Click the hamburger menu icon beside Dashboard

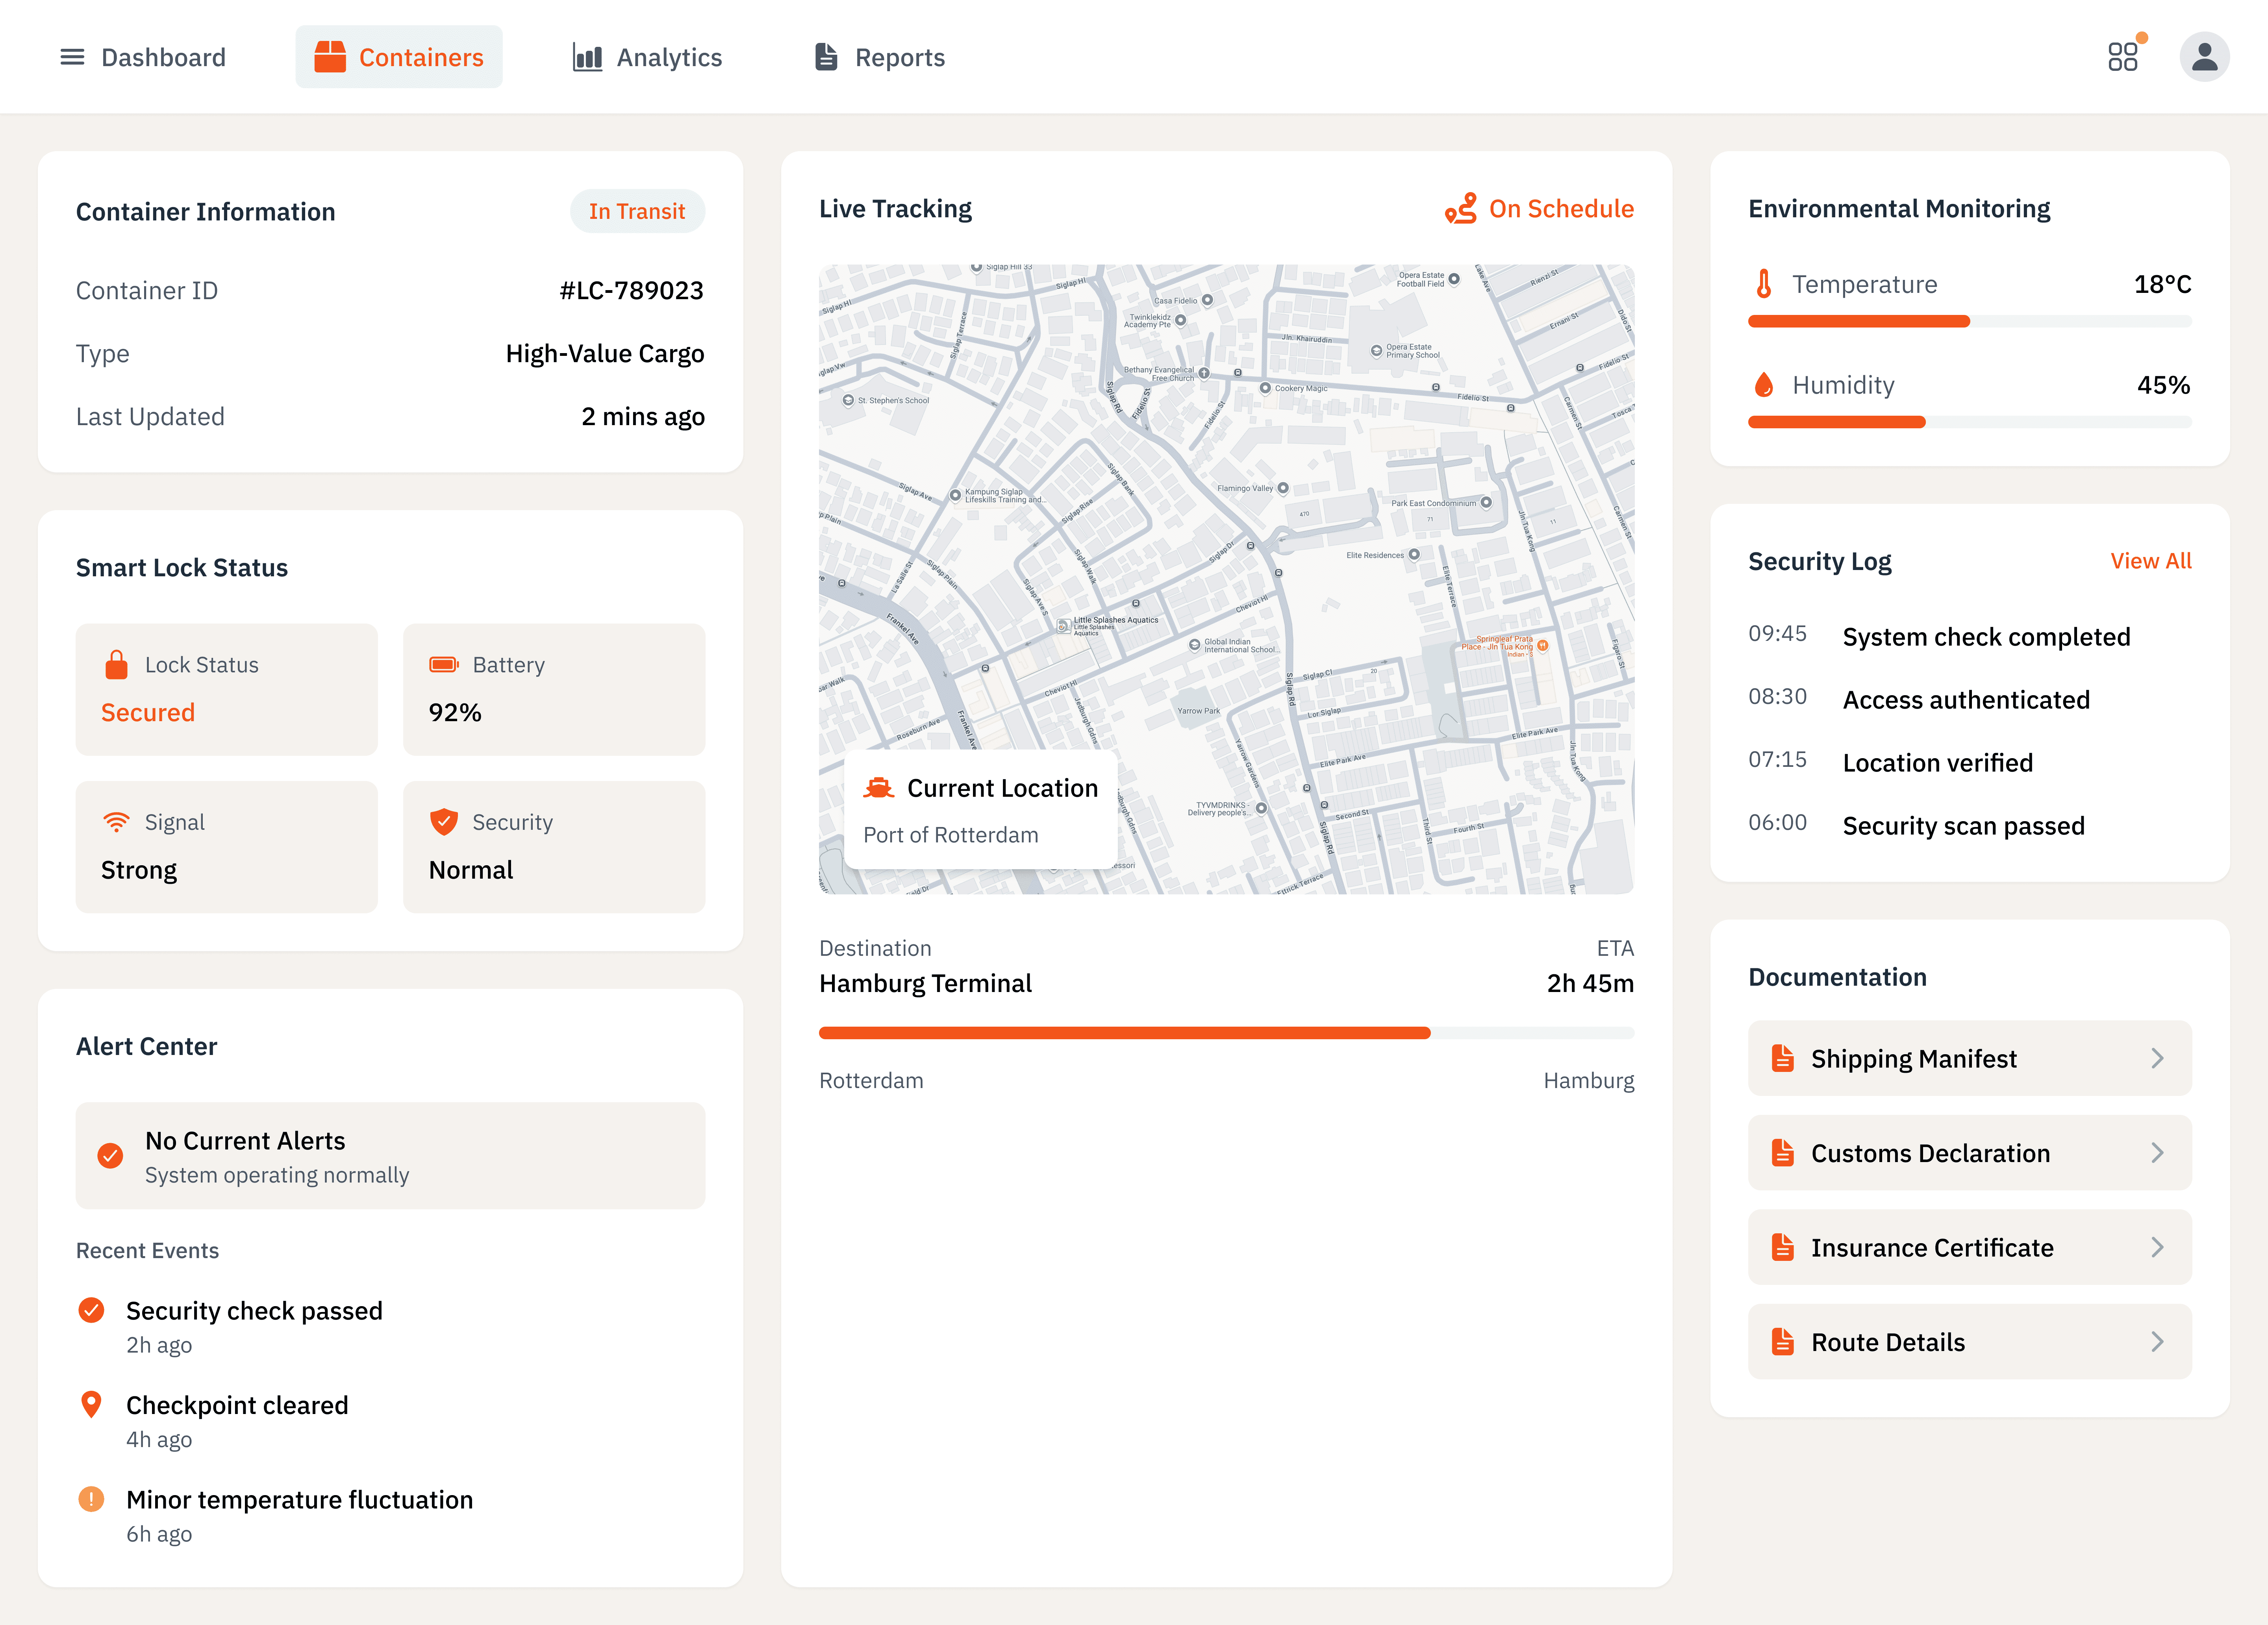coord(72,57)
